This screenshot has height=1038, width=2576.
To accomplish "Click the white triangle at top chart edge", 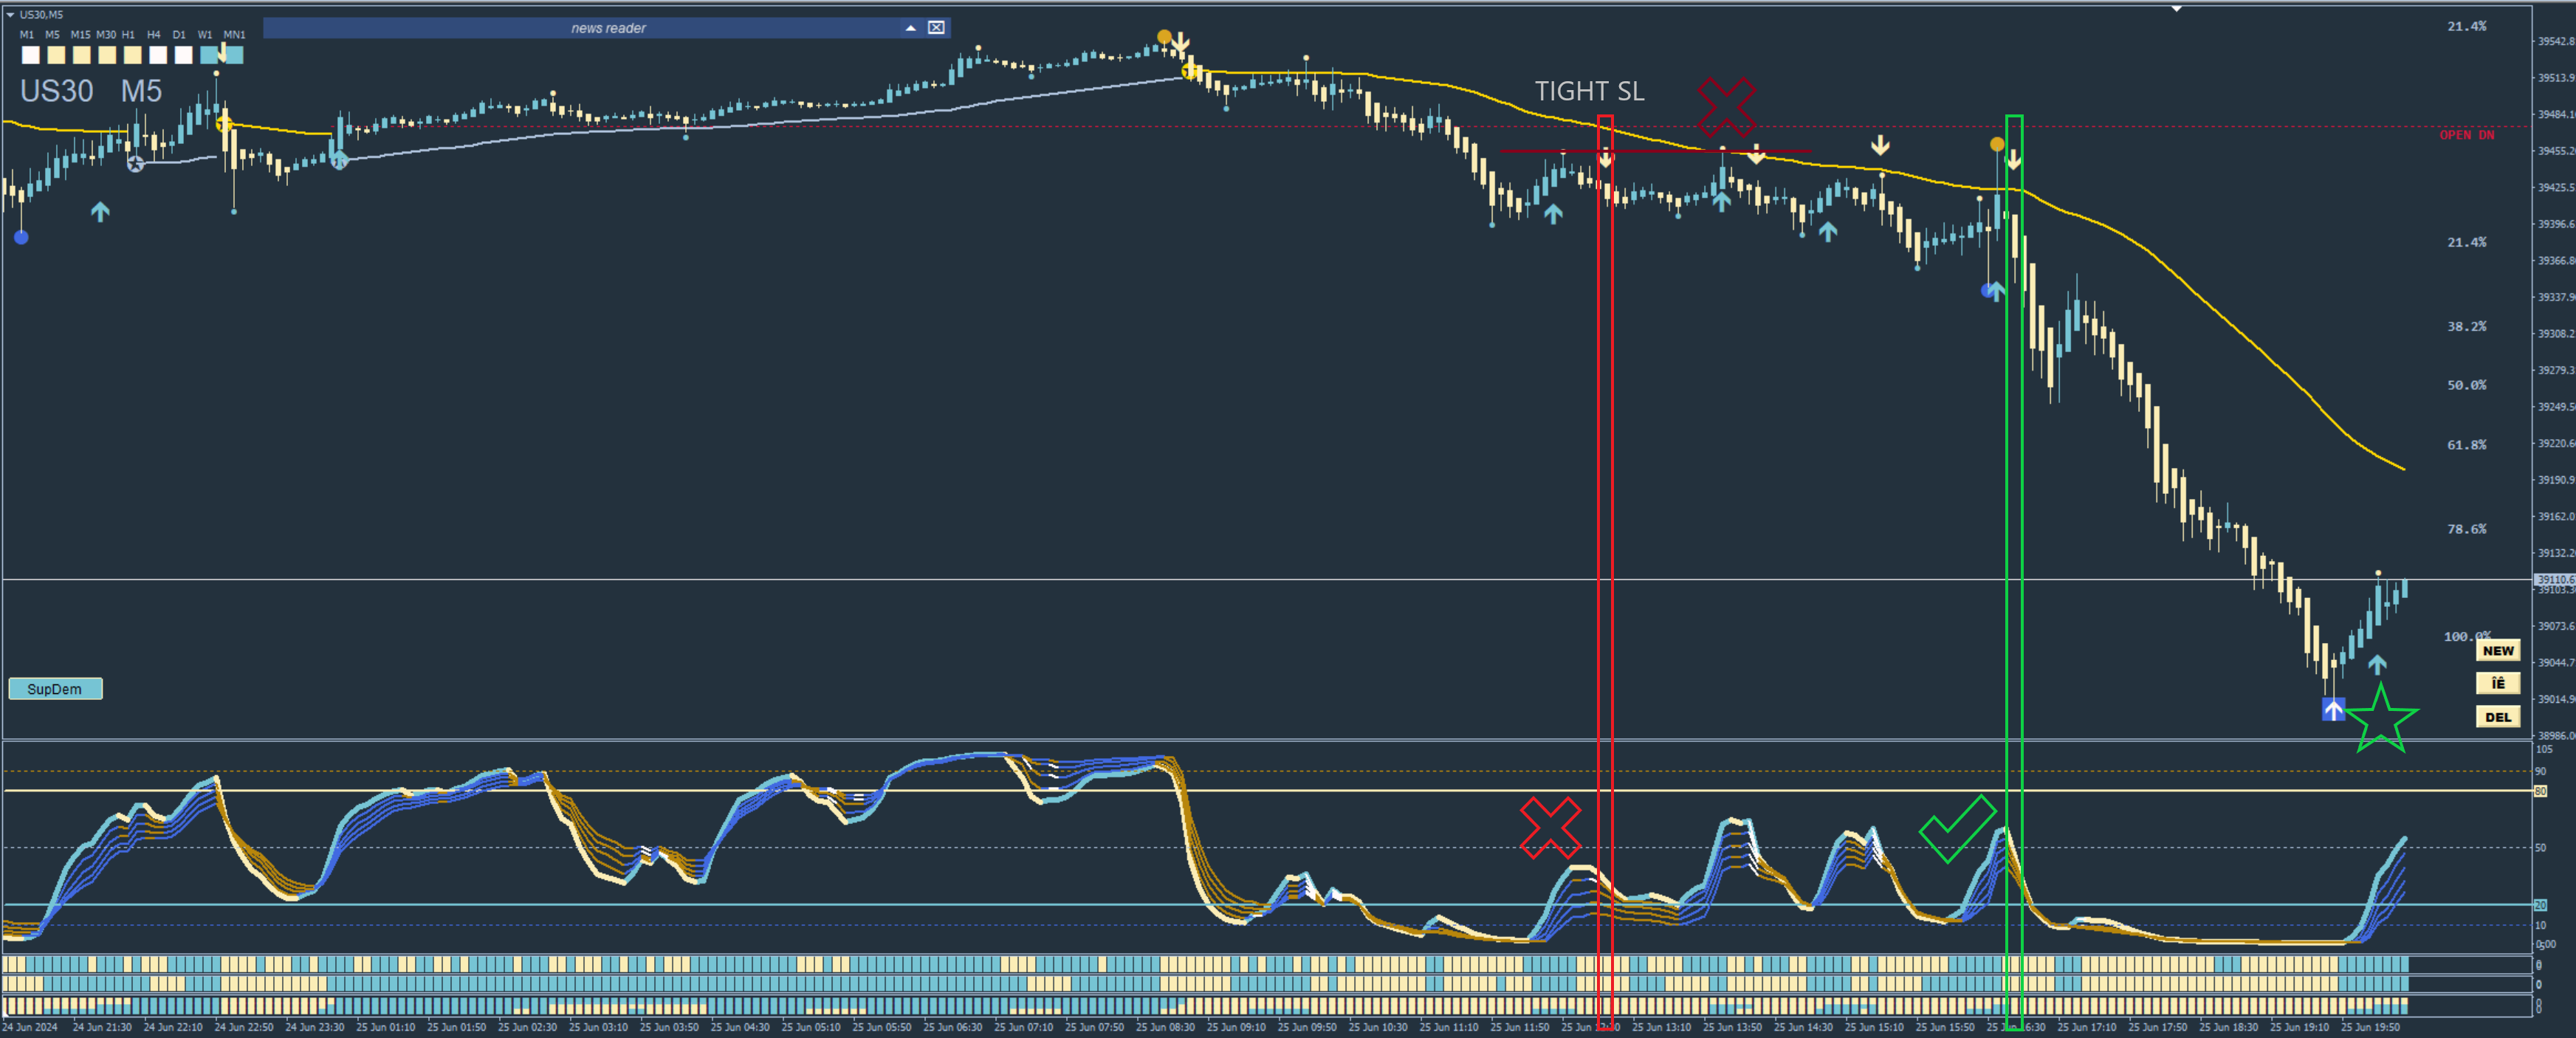I will click(2176, 9).
